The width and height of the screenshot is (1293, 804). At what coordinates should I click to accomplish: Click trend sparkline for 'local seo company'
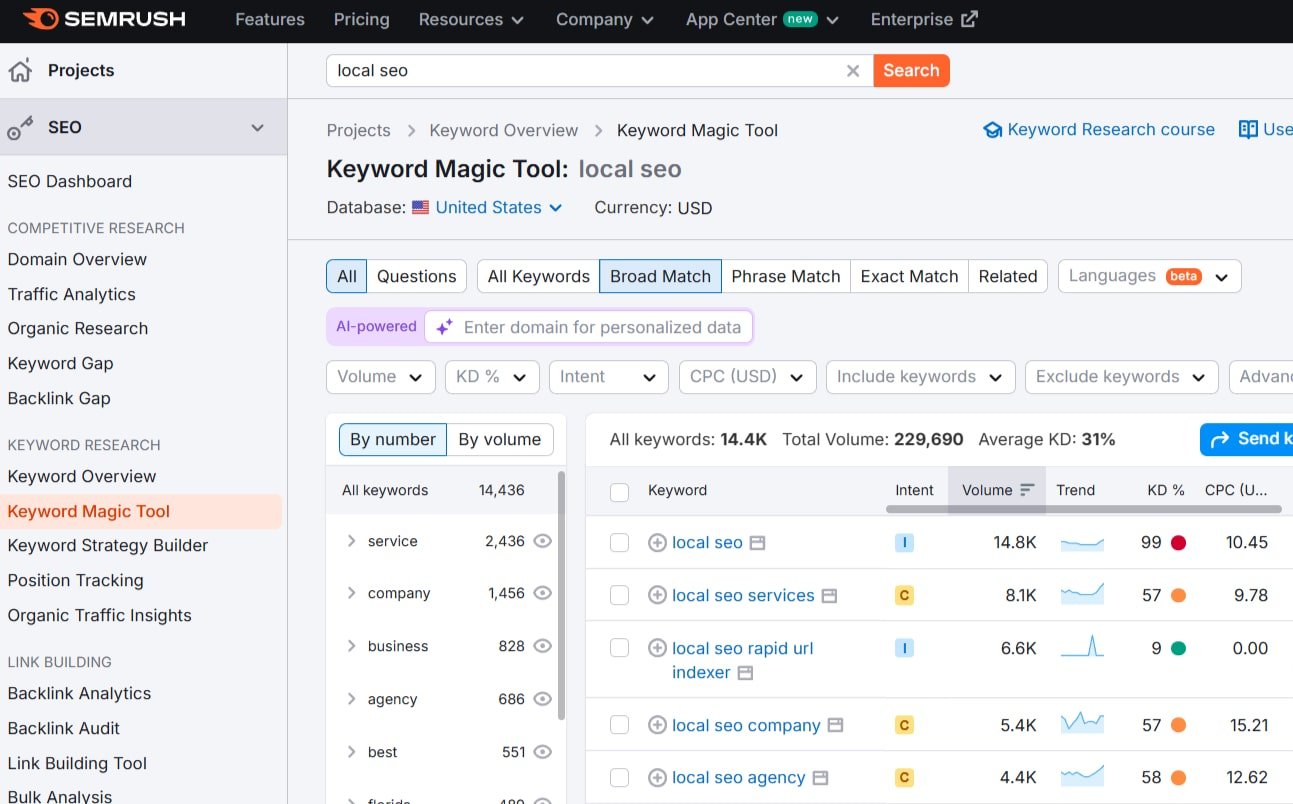(1082, 723)
